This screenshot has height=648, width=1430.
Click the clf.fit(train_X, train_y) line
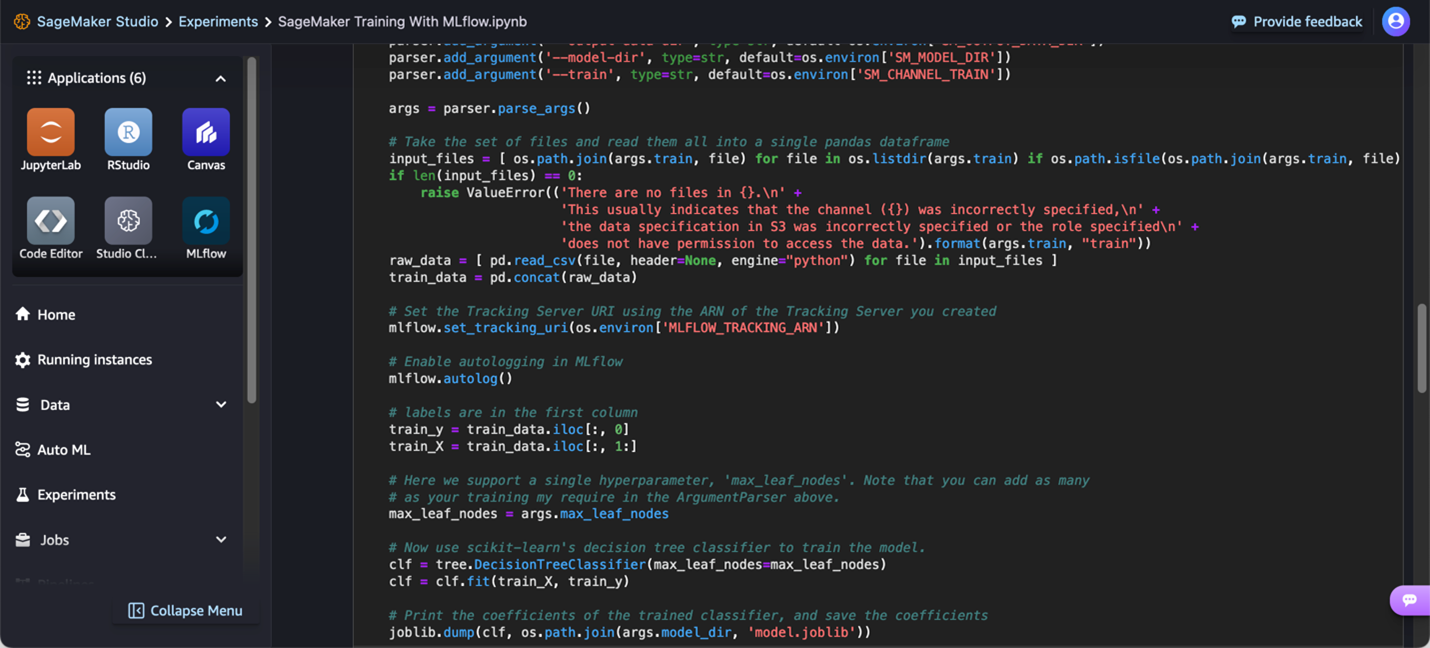(x=510, y=581)
